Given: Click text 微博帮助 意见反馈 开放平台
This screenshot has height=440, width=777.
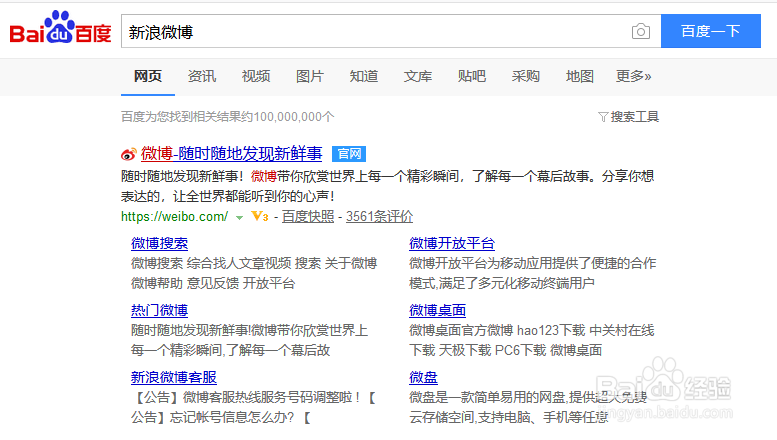Looking at the screenshot, I should click(213, 283).
